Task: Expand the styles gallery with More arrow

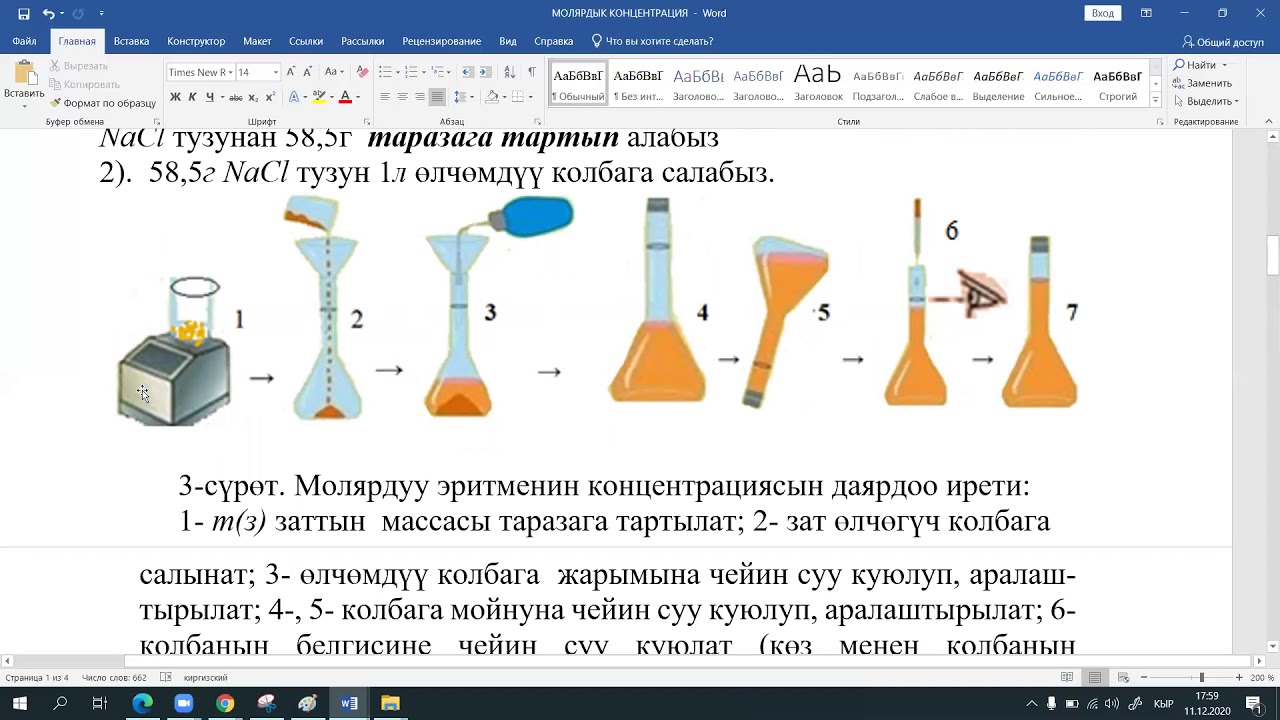Action: pyautogui.click(x=1156, y=101)
